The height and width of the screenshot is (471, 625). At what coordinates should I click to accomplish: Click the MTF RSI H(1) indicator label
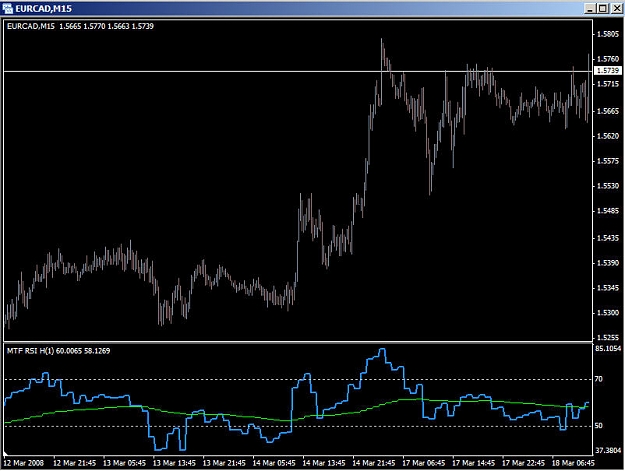click(x=58, y=351)
